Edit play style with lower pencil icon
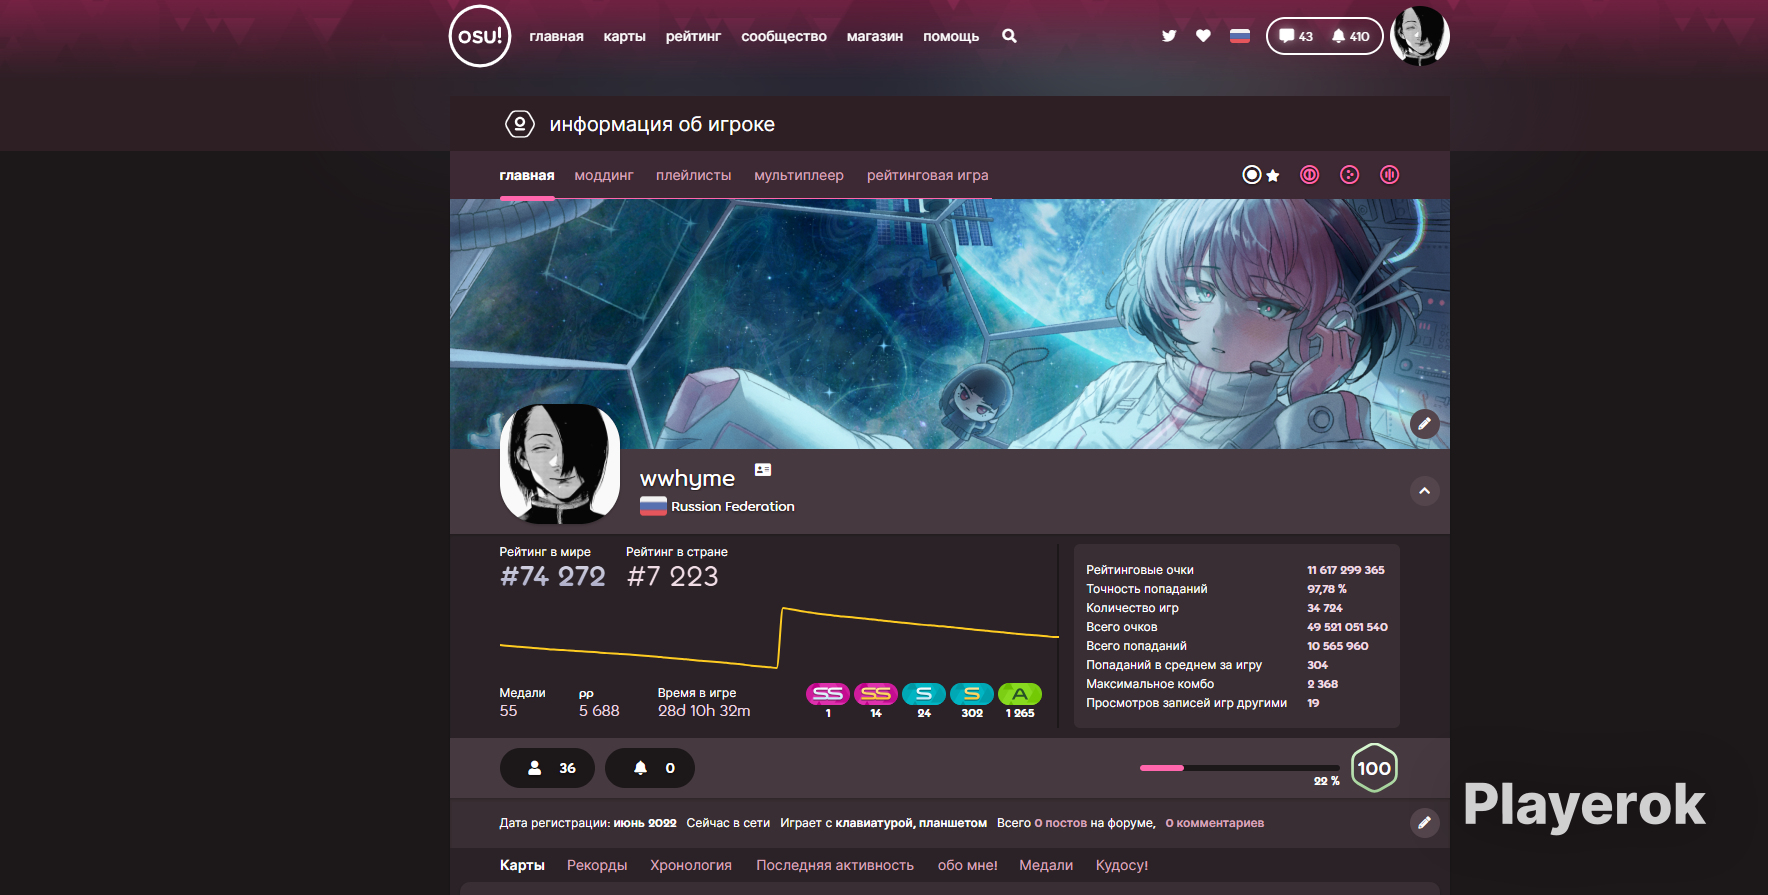This screenshot has width=1768, height=895. coord(1425,823)
